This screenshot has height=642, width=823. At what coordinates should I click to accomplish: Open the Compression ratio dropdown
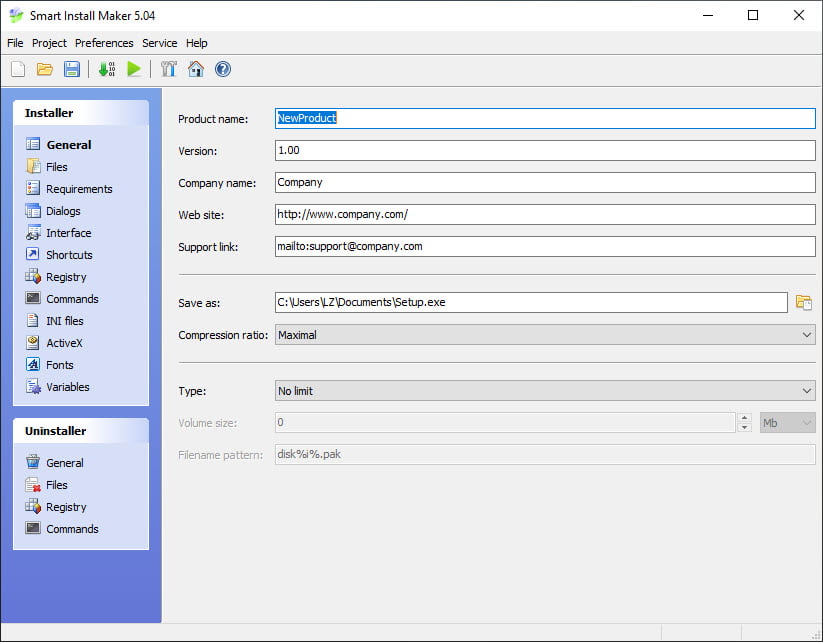(x=545, y=335)
